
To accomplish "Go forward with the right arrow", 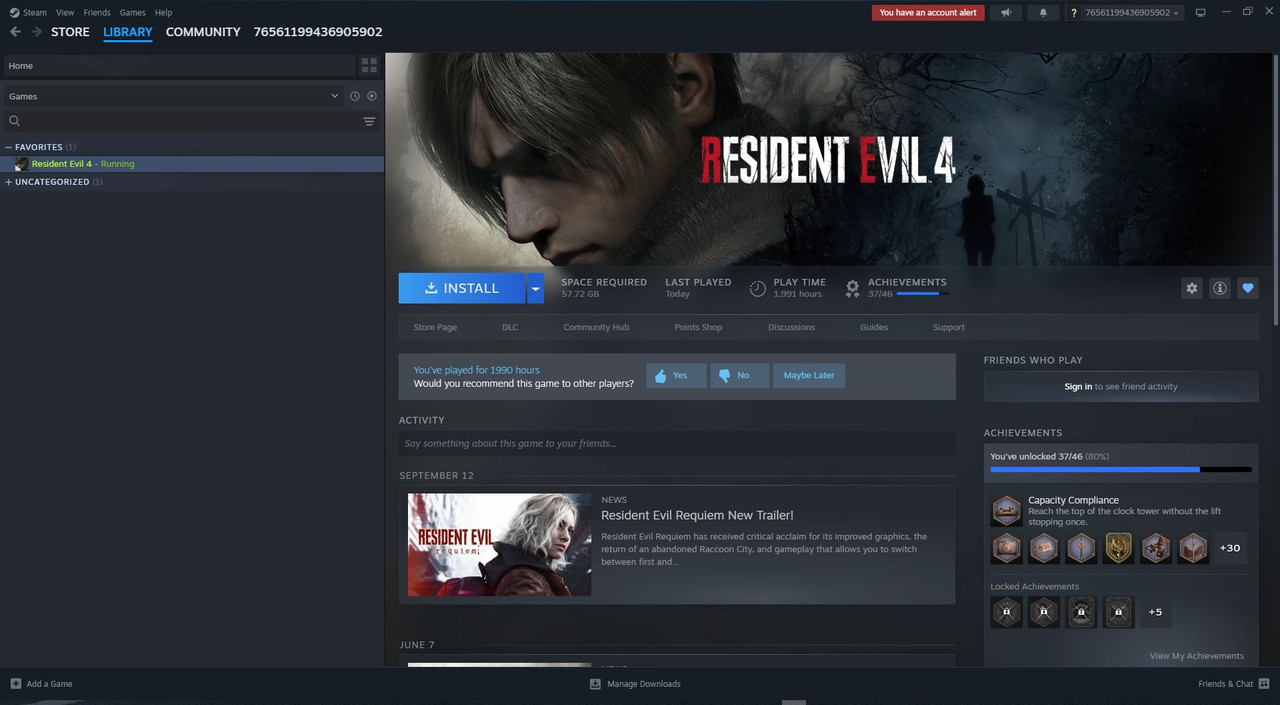I will tap(36, 32).
